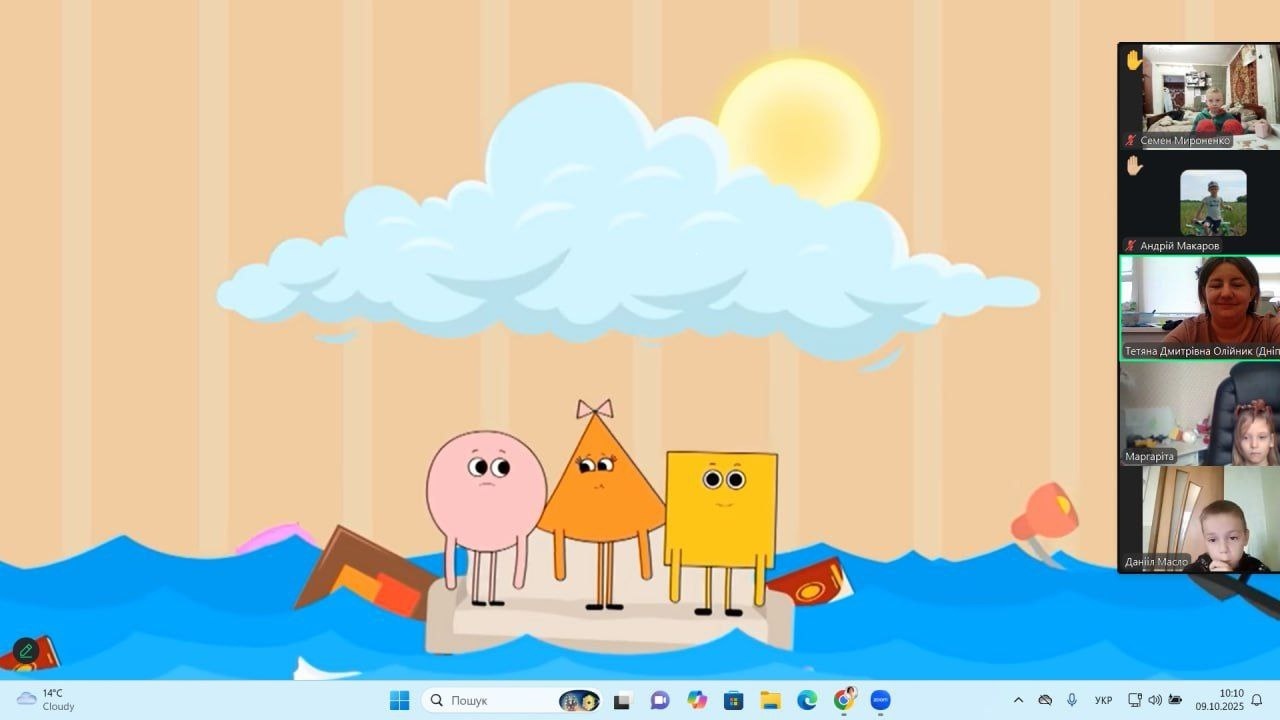Click the speaker volume tray icon
Screen dimensions: 1280x720
[x=1155, y=700]
